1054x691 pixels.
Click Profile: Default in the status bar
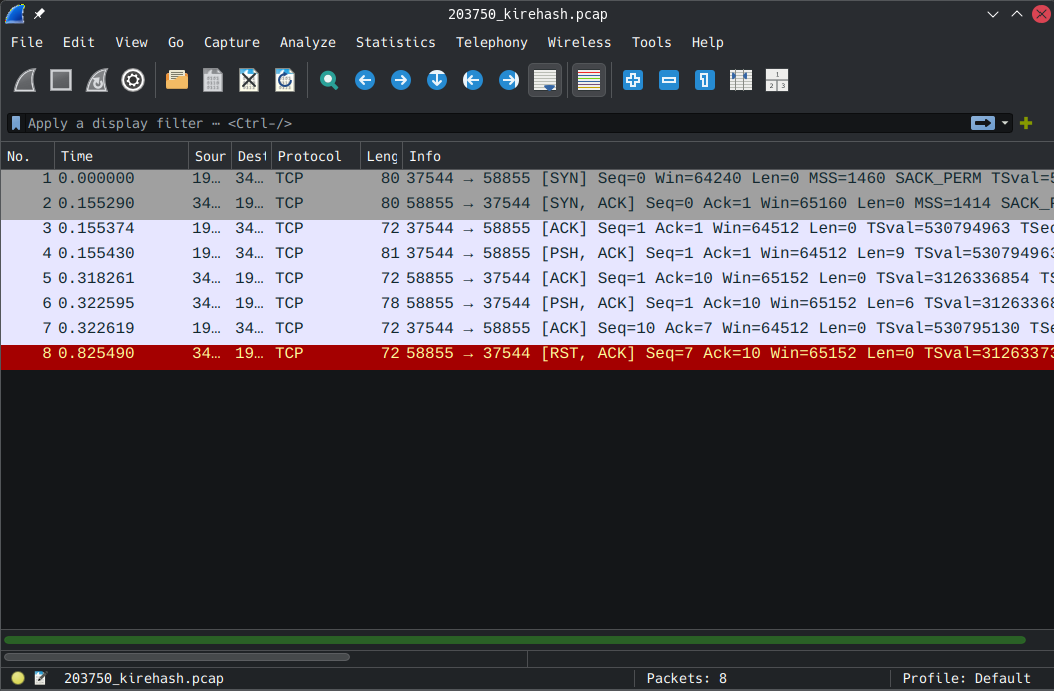pyautogui.click(x=966, y=678)
